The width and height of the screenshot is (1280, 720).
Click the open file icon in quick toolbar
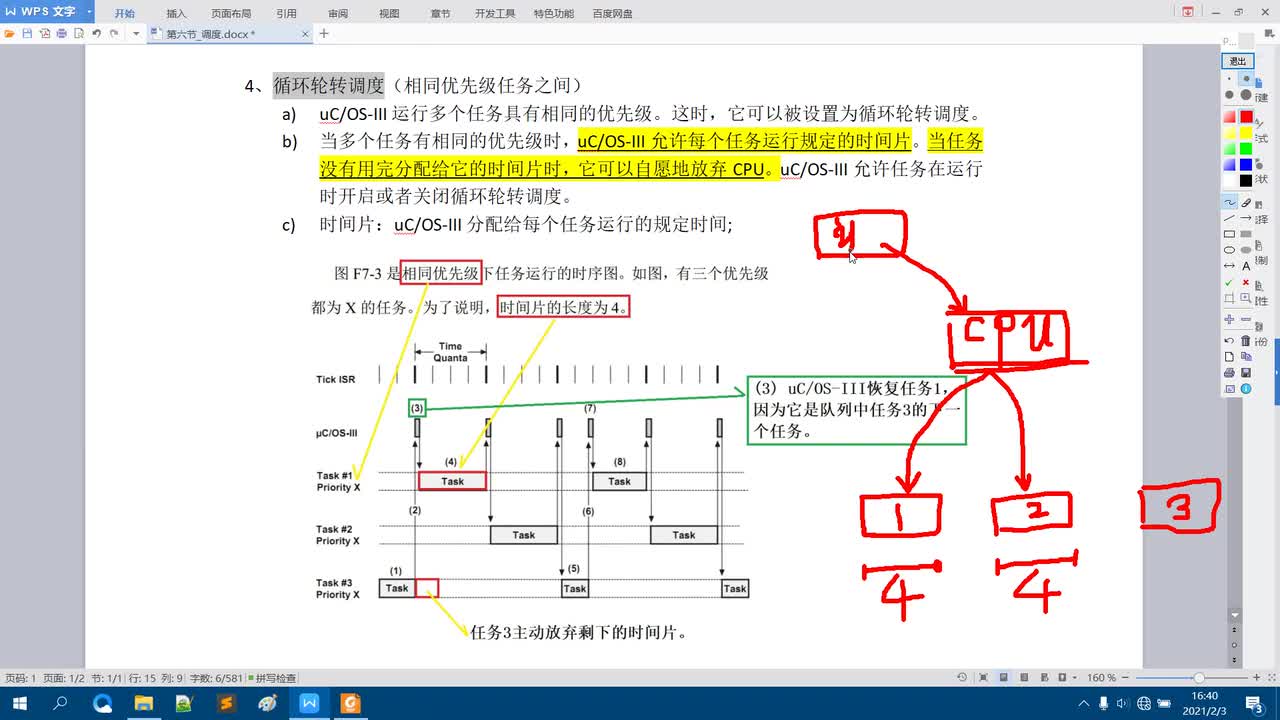click(x=10, y=33)
